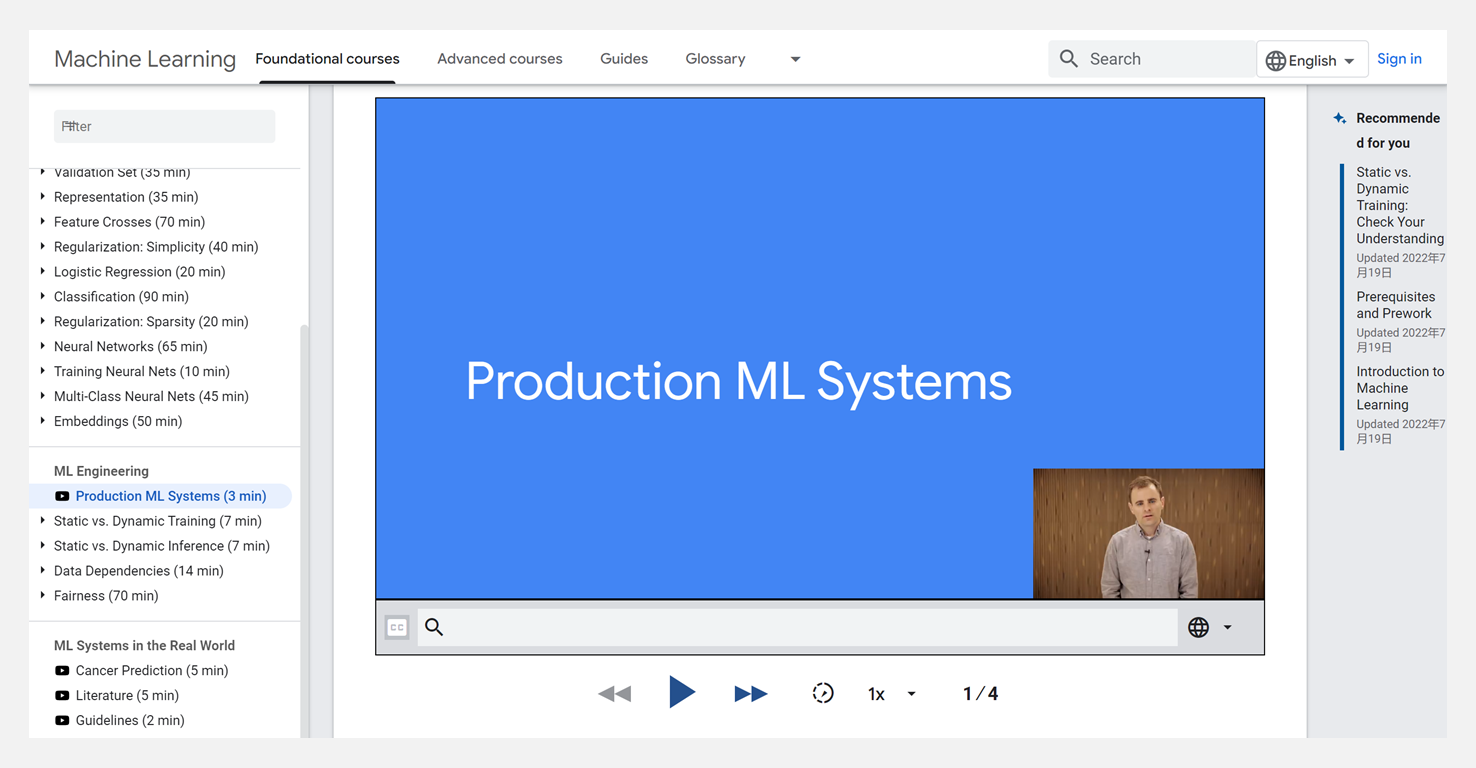Click the presenter video thumbnail

[1148, 533]
